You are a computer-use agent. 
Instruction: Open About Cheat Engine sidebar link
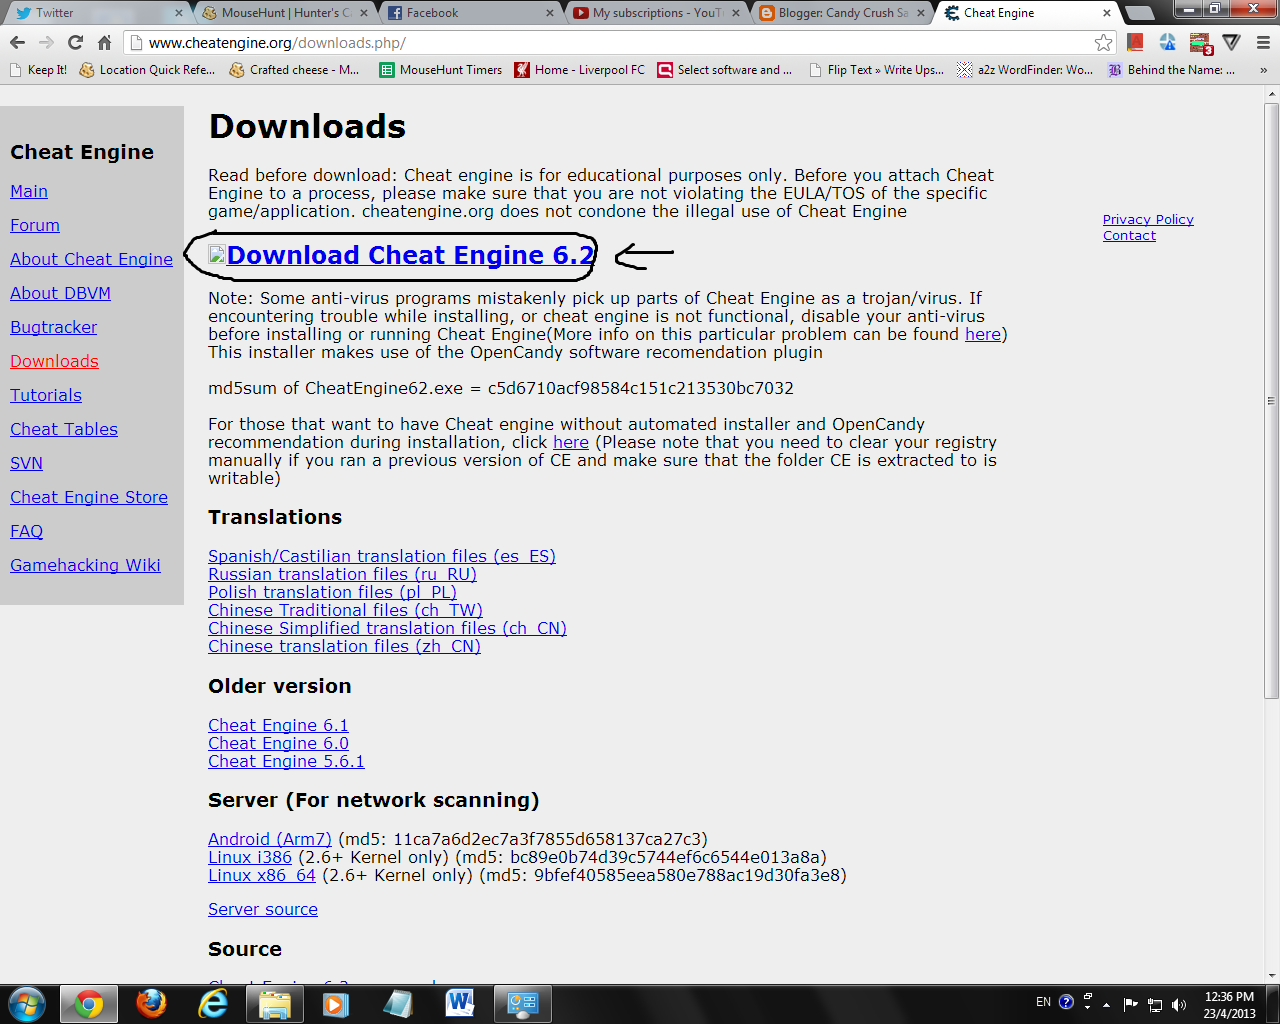pyautogui.click(x=91, y=259)
